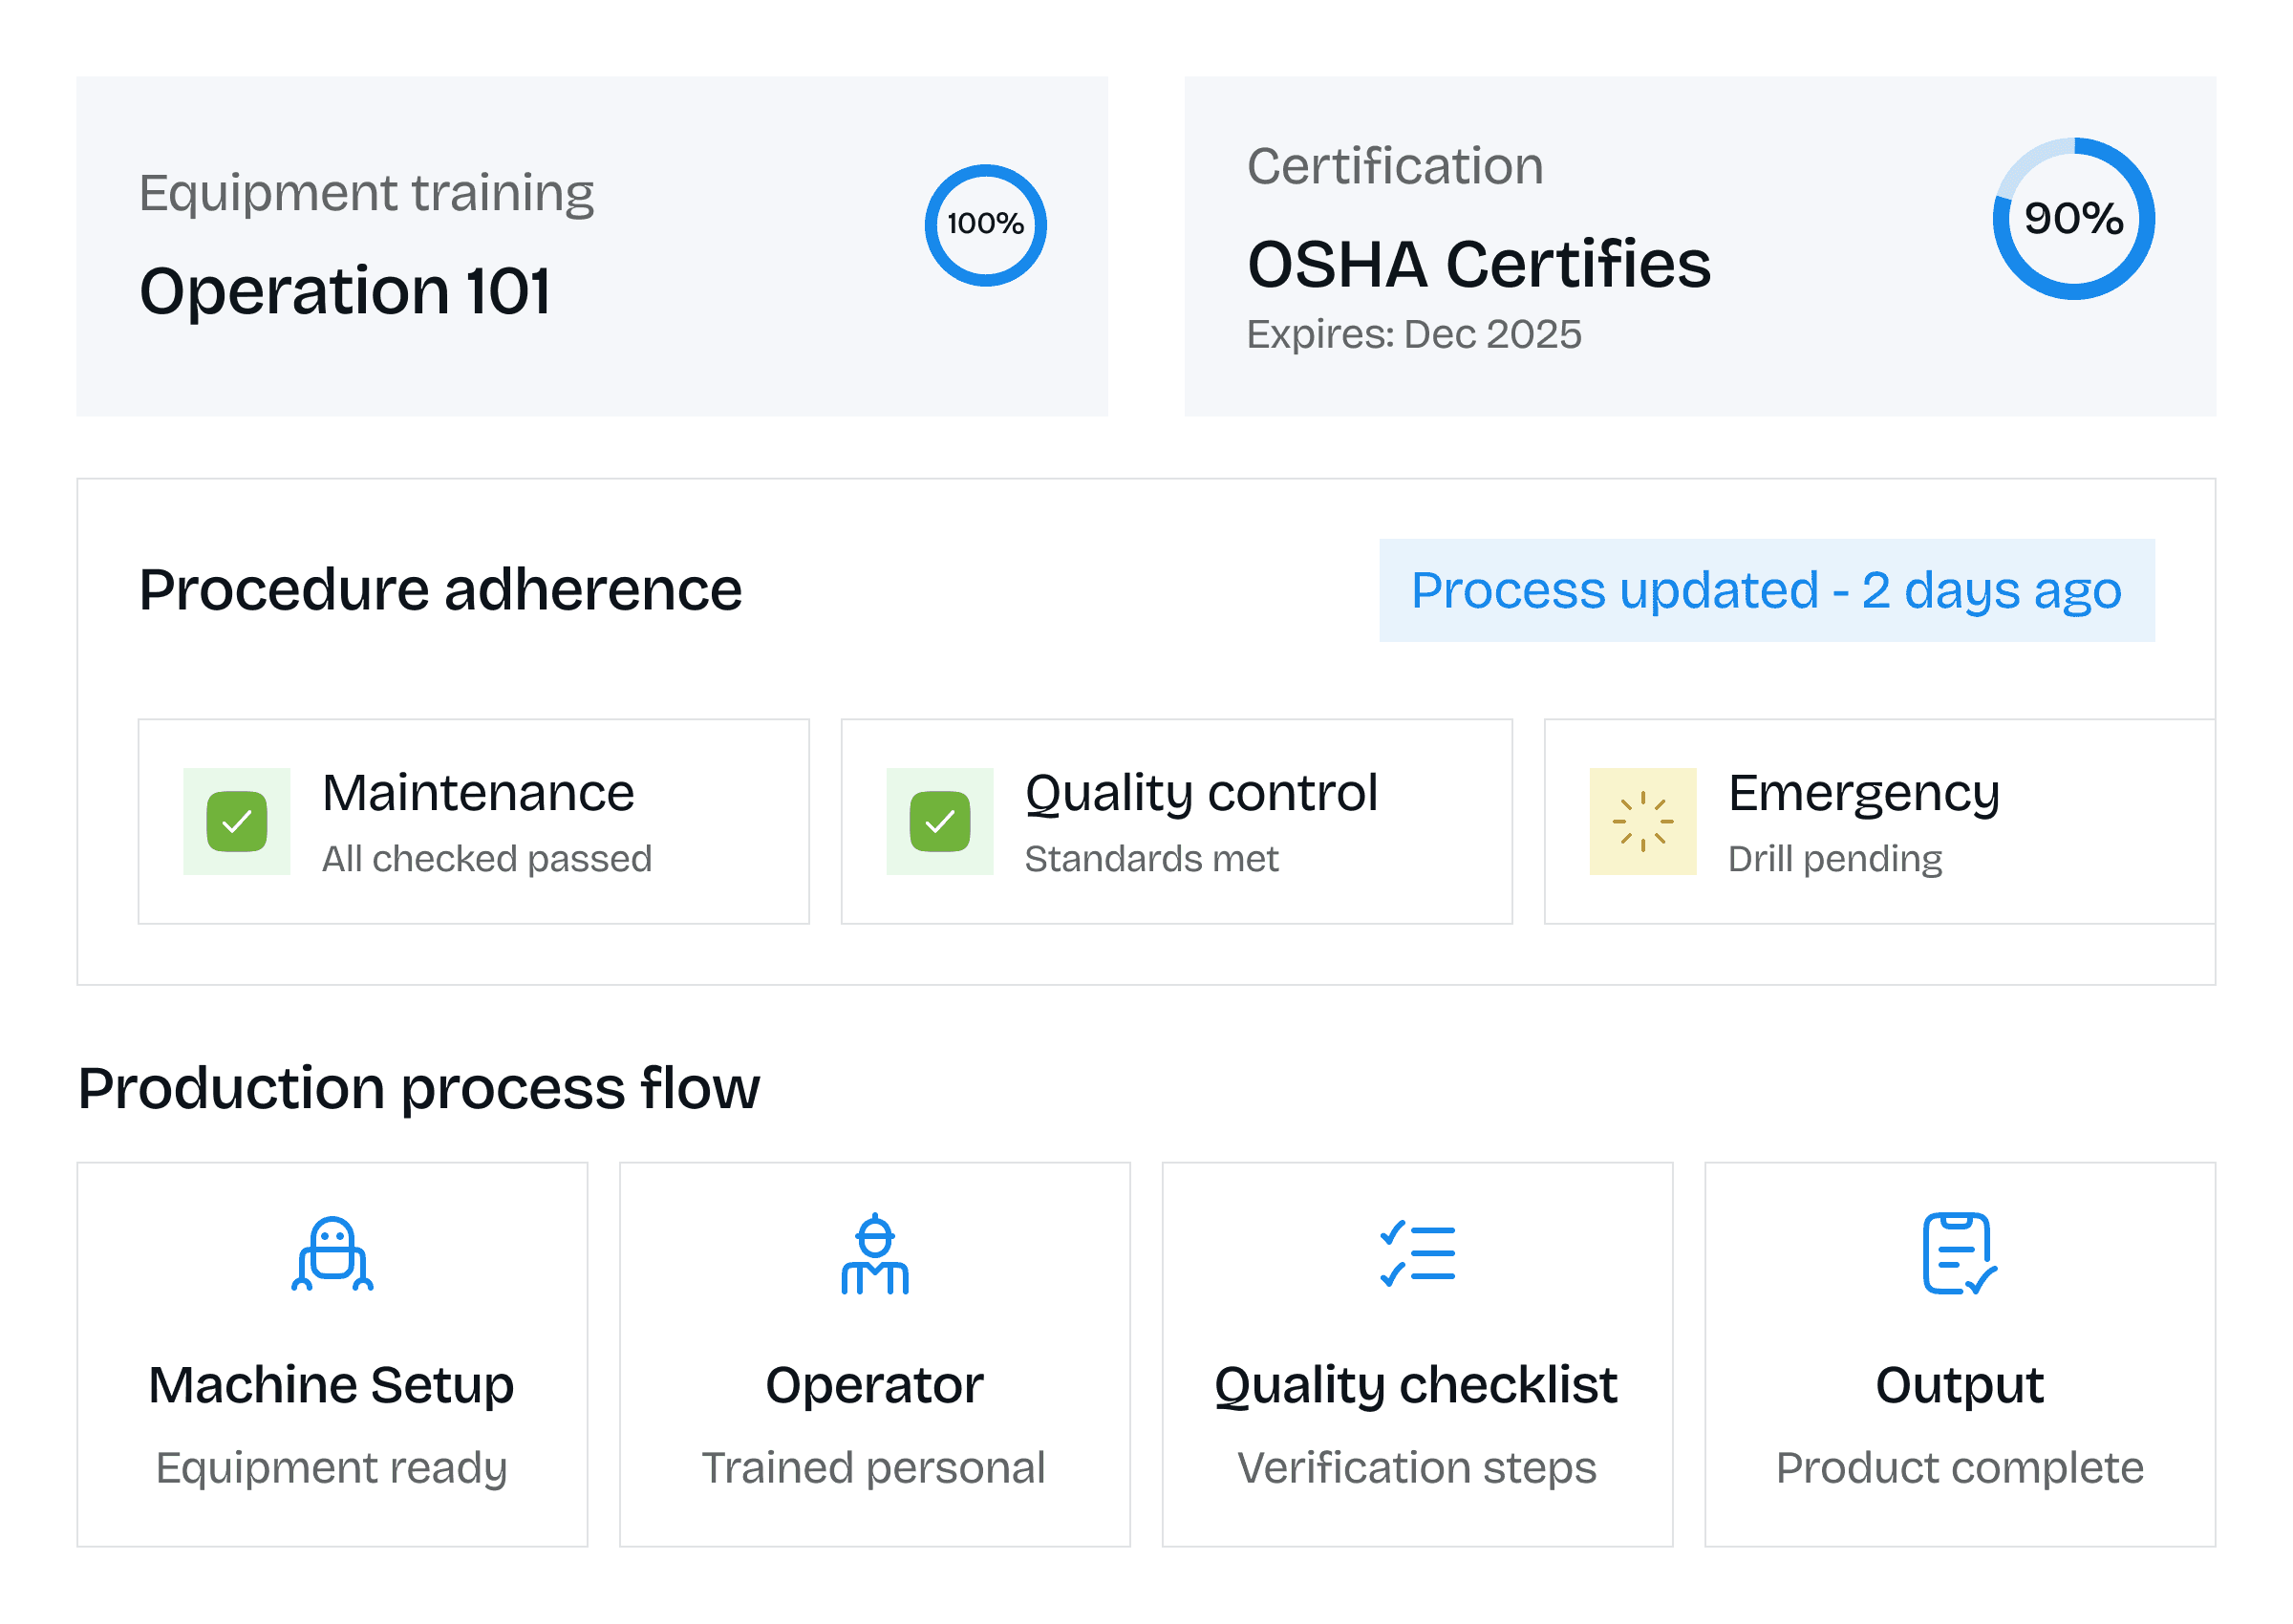Image resolution: width=2293 pixels, height=1624 pixels.
Task: Click the Machine Setup heading
Action: [x=332, y=1386]
